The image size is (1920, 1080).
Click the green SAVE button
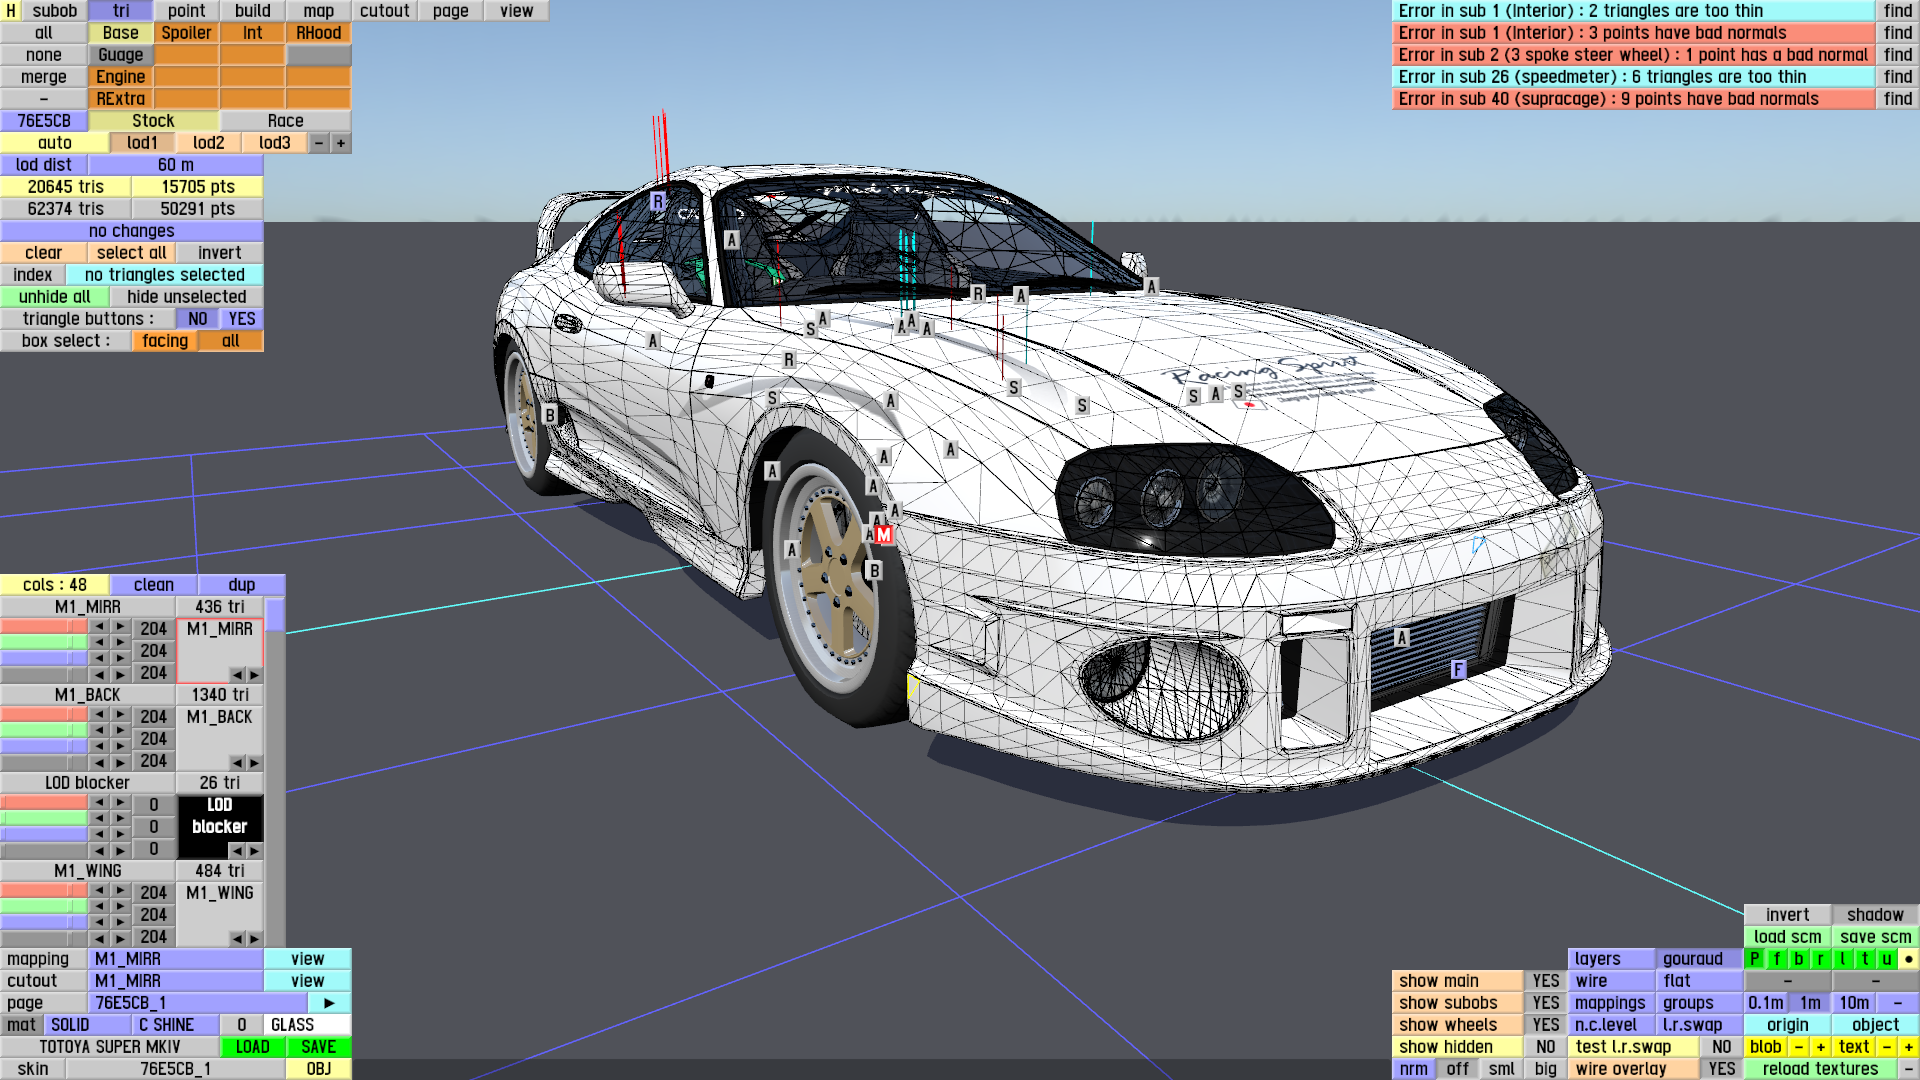pos(318,1046)
